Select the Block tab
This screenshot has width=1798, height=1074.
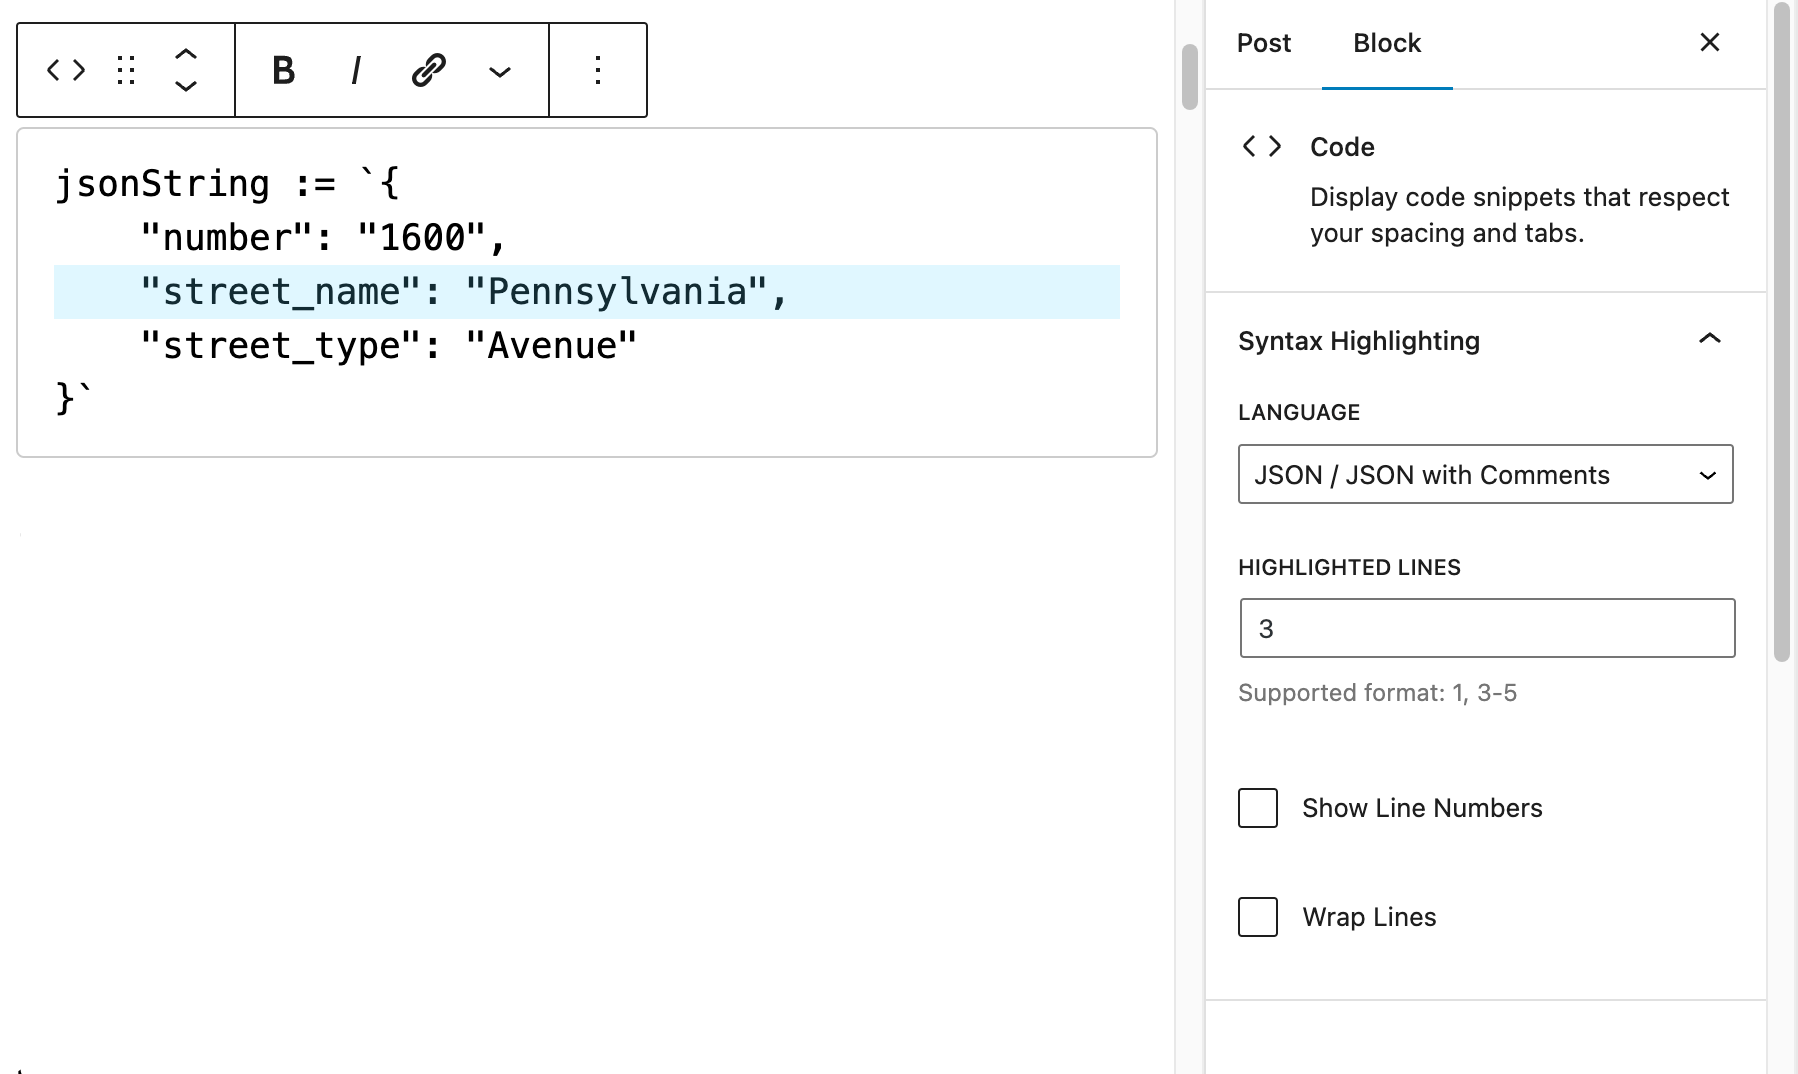pos(1386,43)
